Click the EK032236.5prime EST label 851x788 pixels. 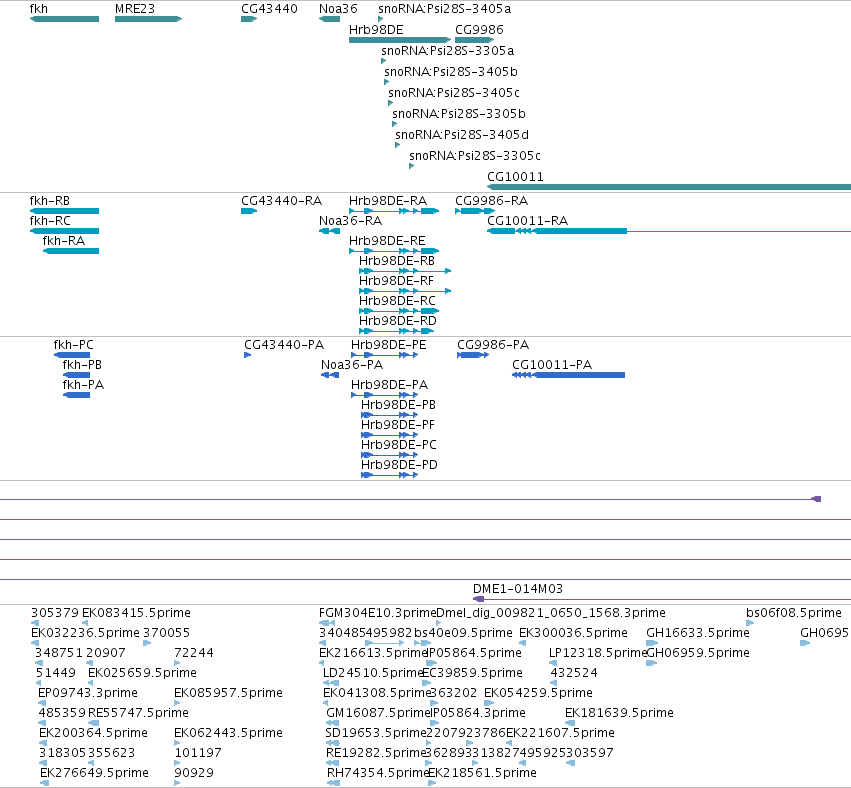pyautogui.click(x=85, y=633)
